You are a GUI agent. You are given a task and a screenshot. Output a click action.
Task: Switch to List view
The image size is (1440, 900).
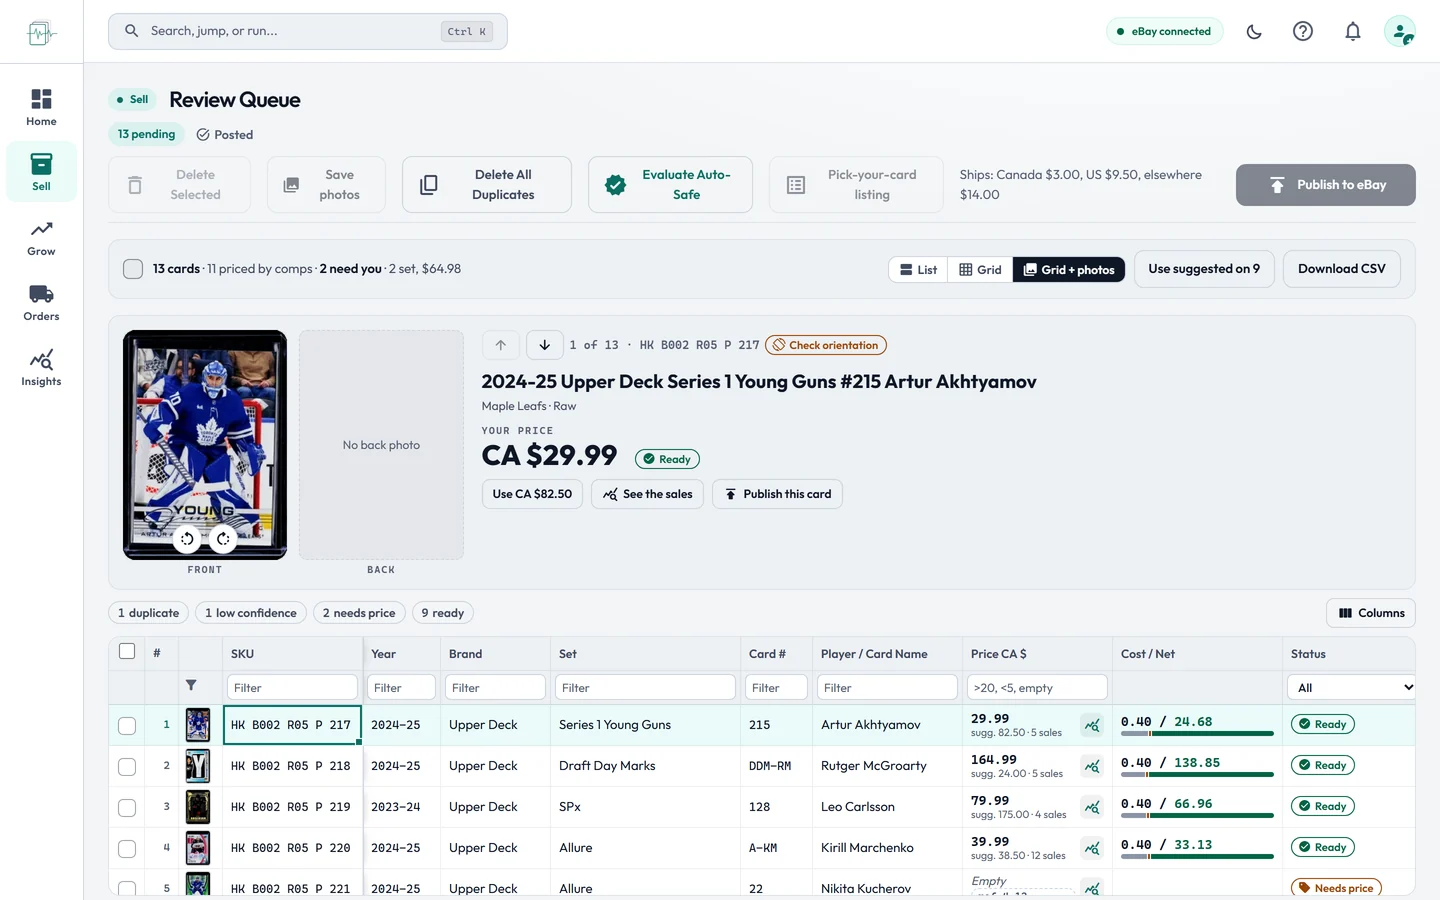click(918, 270)
